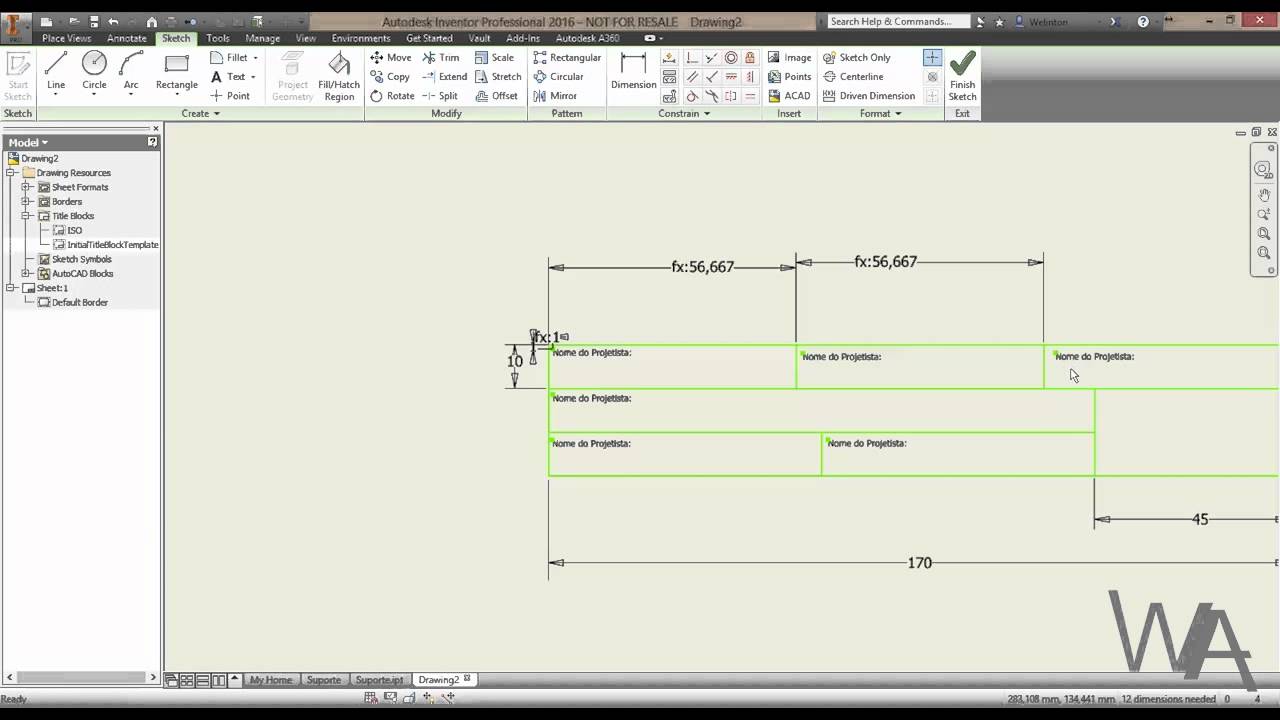Open the Annotate ribbon tab
The image size is (1280, 720).
pyautogui.click(x=127, y=38)
